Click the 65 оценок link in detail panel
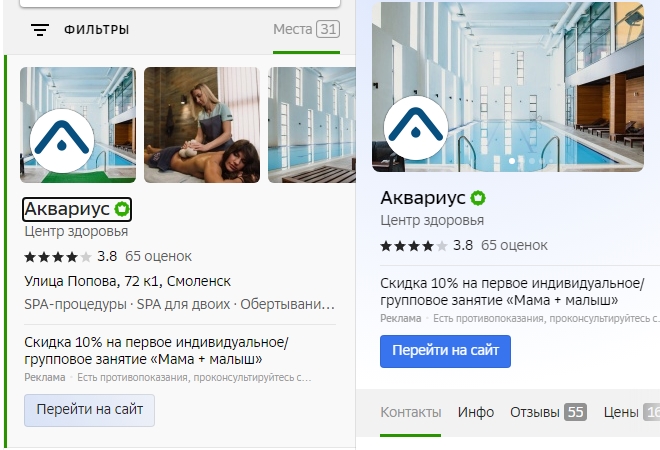The height and width of the screenshot is (450, 660). pos(514,245)
